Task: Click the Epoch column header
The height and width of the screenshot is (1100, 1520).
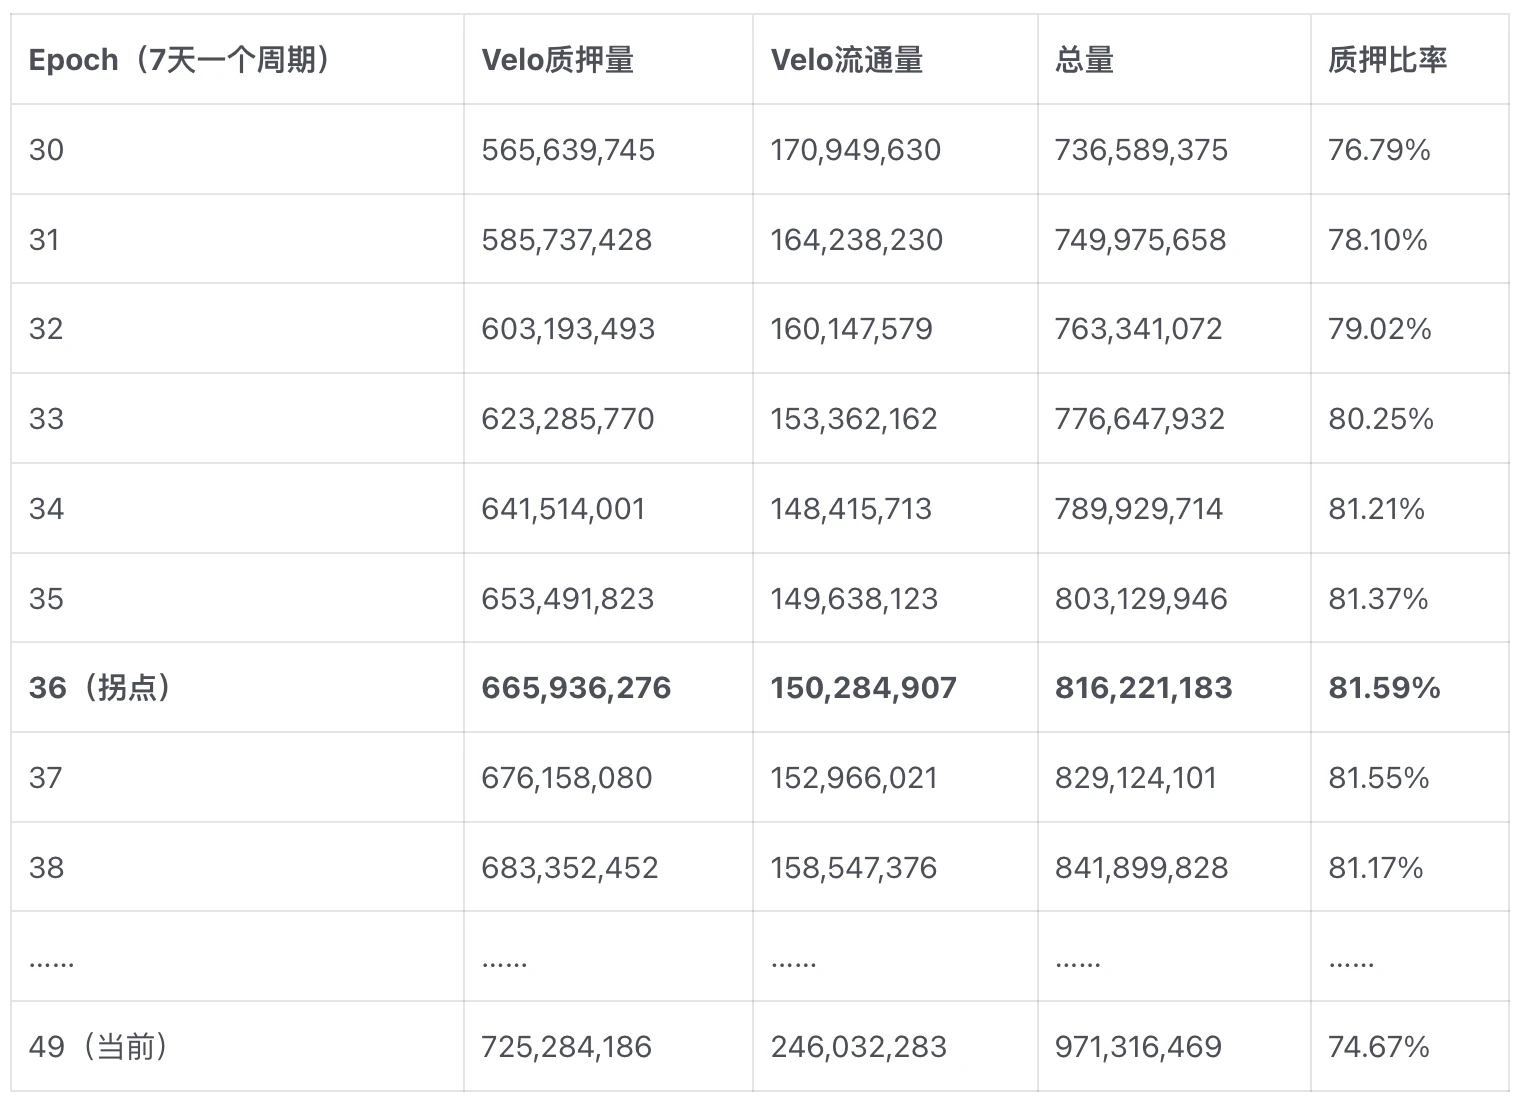Action: pos(180,60)
